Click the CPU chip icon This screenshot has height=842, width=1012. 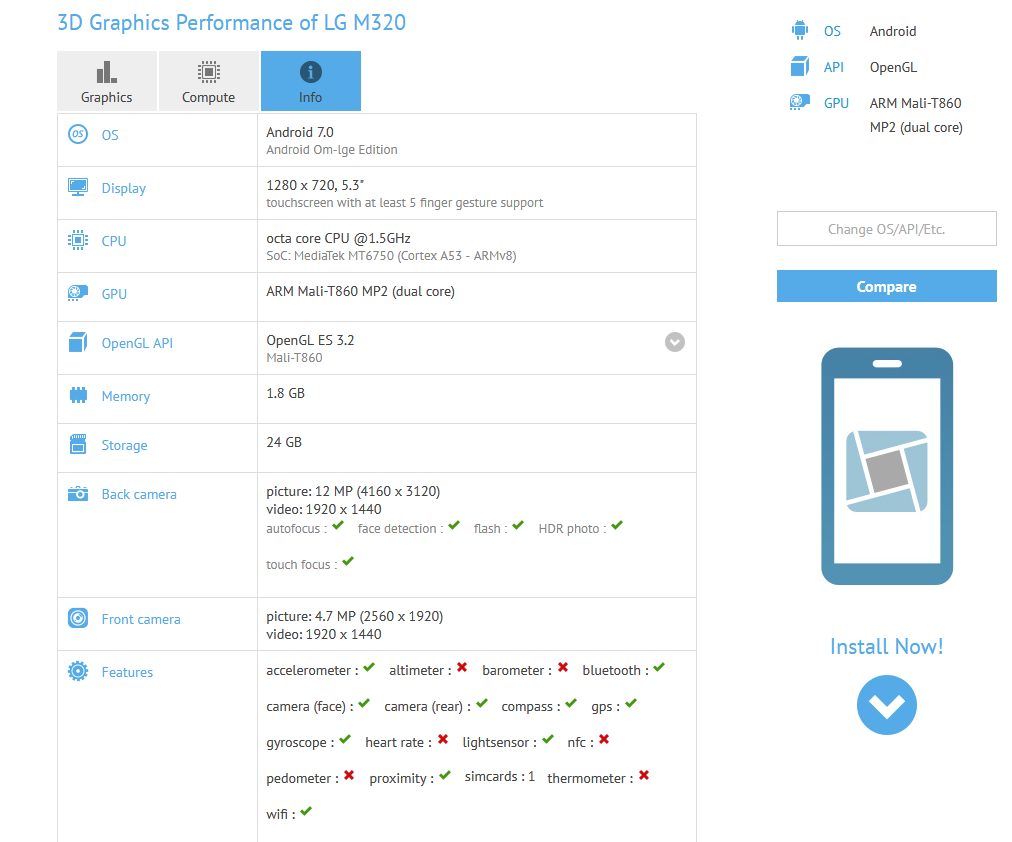(x=78, y=241)
